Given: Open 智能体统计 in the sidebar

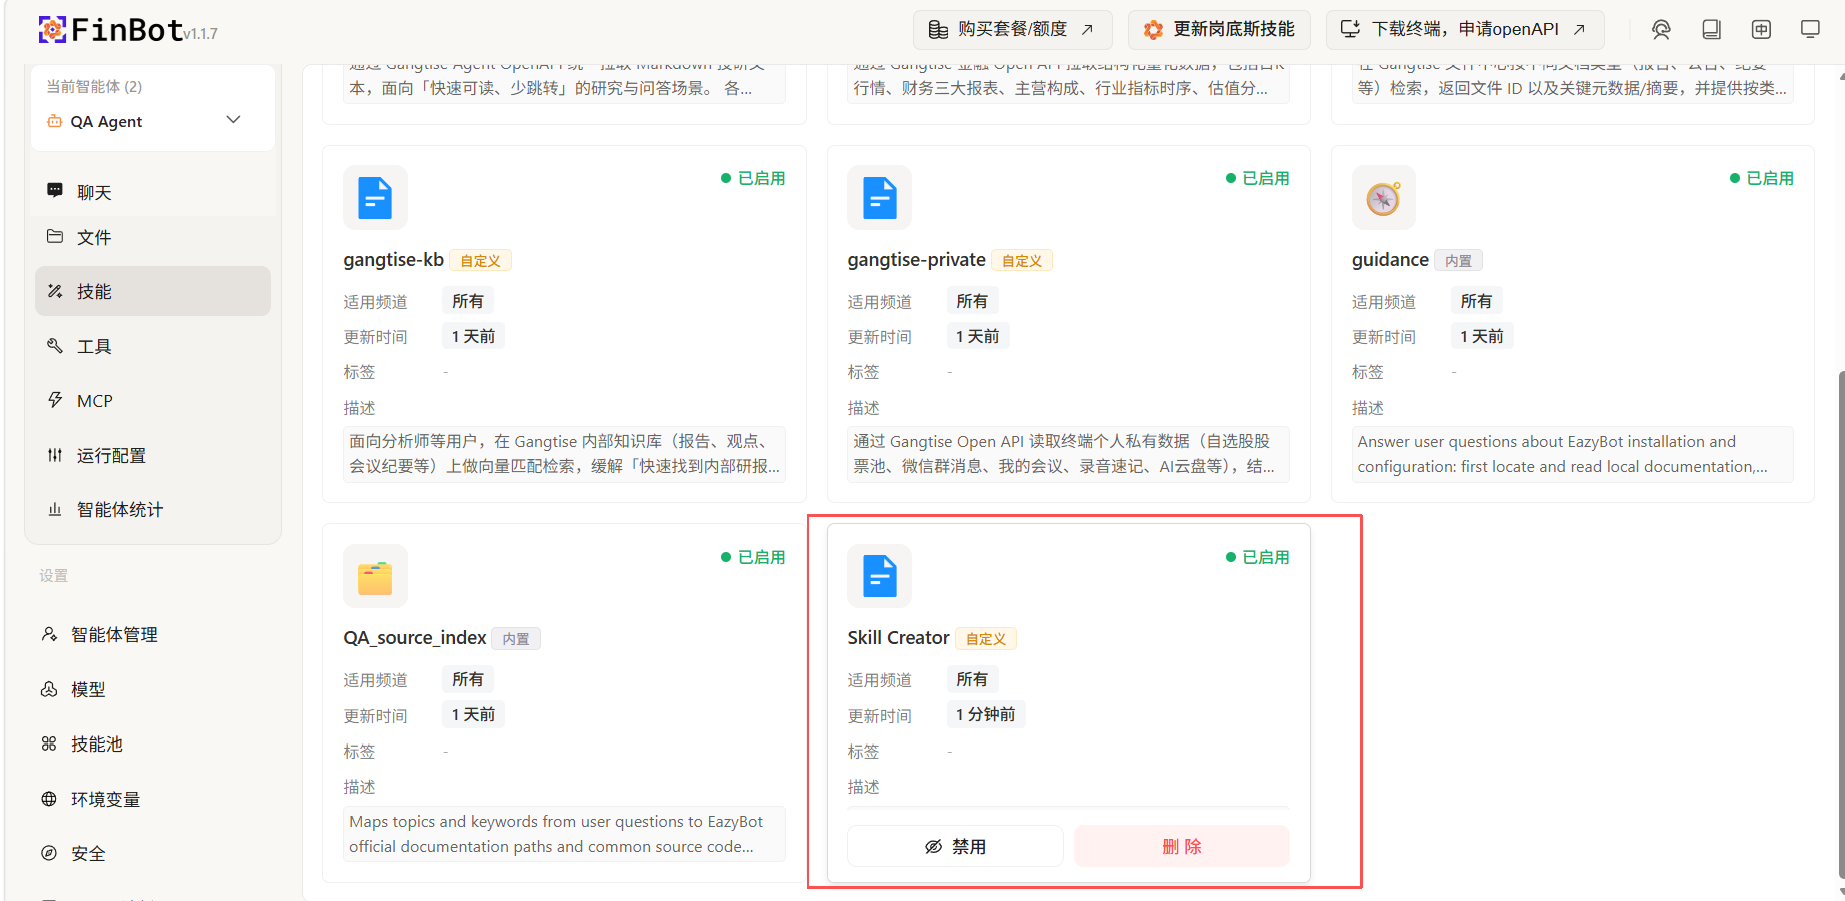Looking at the screenshot, I should 153,510.
